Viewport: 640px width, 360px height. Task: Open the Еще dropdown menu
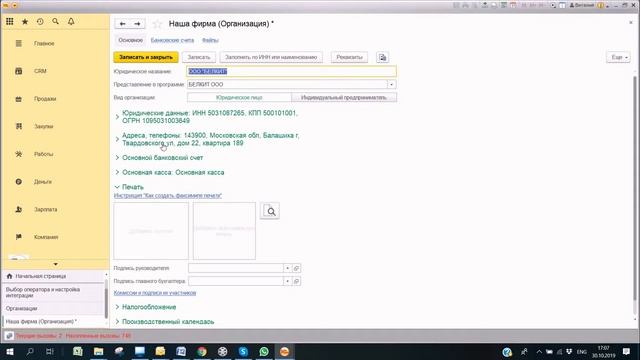(x=618, y=58)
